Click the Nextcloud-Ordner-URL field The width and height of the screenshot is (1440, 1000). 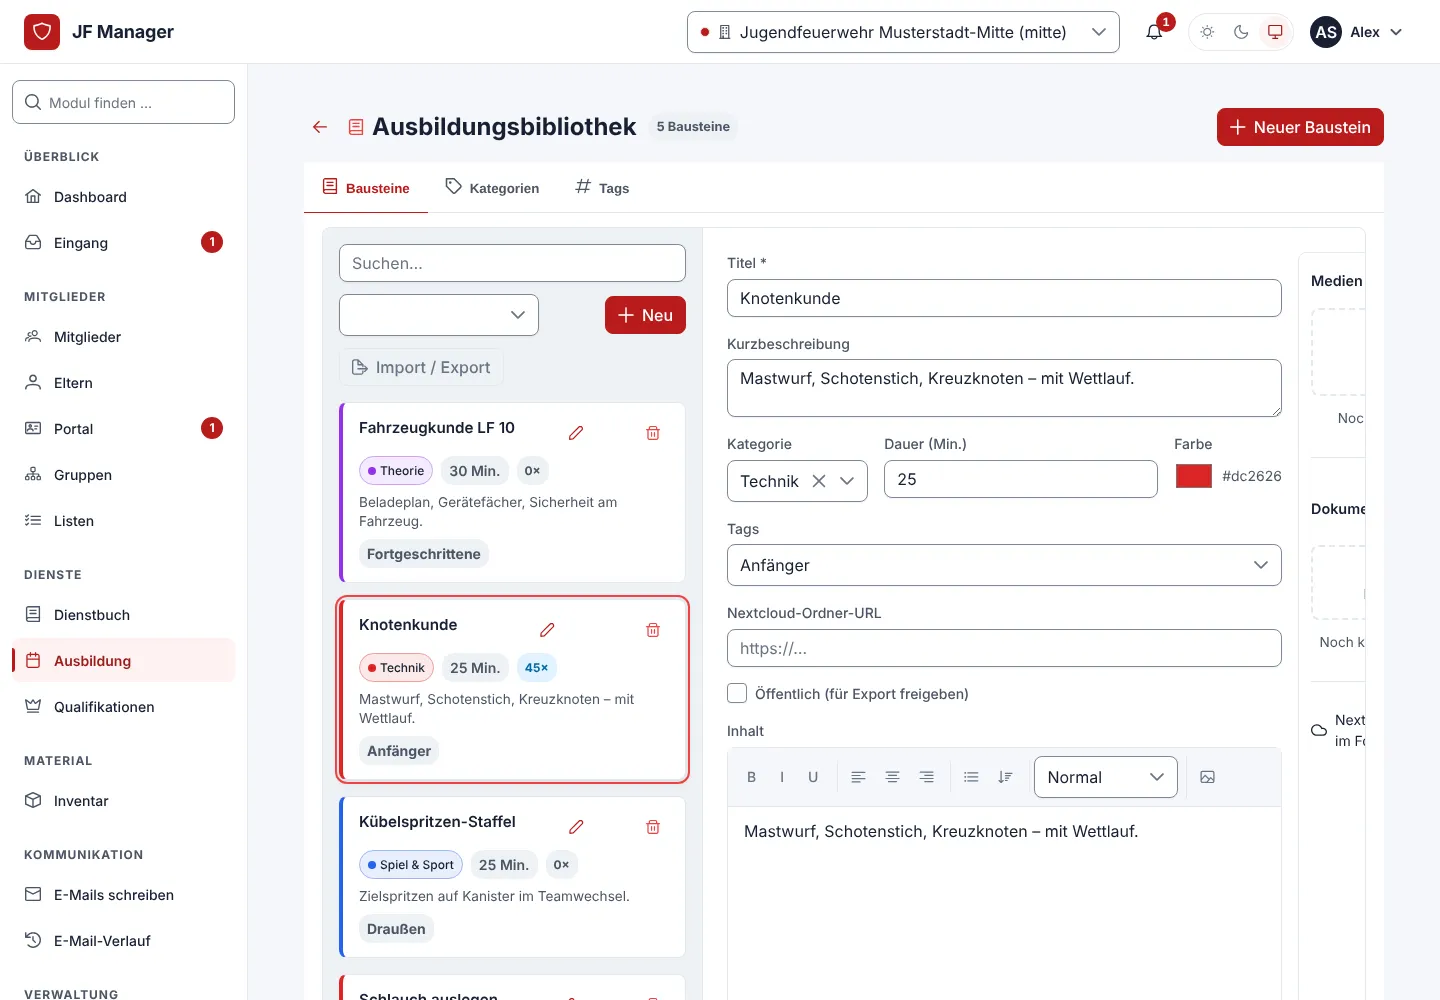(x=1004, y=648)
